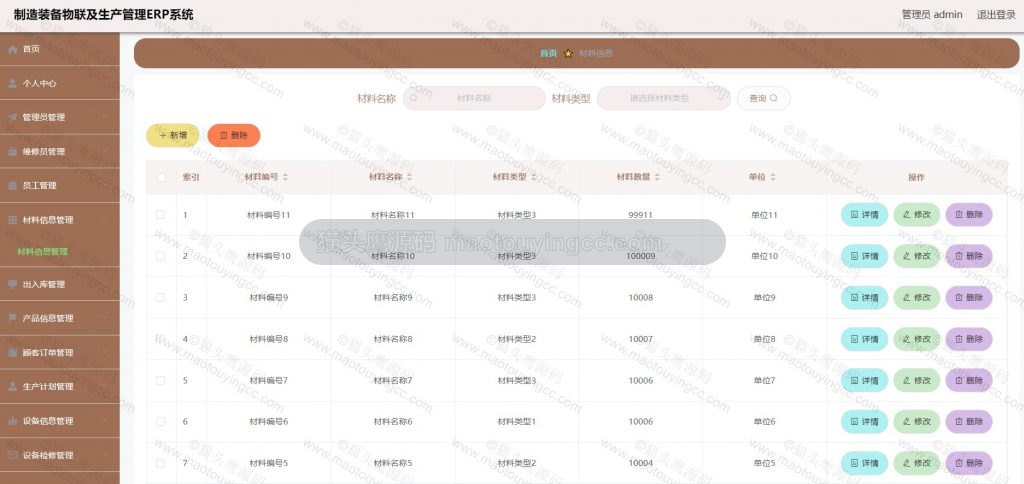Click 删除 for 材料编号8 row
The width and height of the screenshot is (1024, 484).
969,339
